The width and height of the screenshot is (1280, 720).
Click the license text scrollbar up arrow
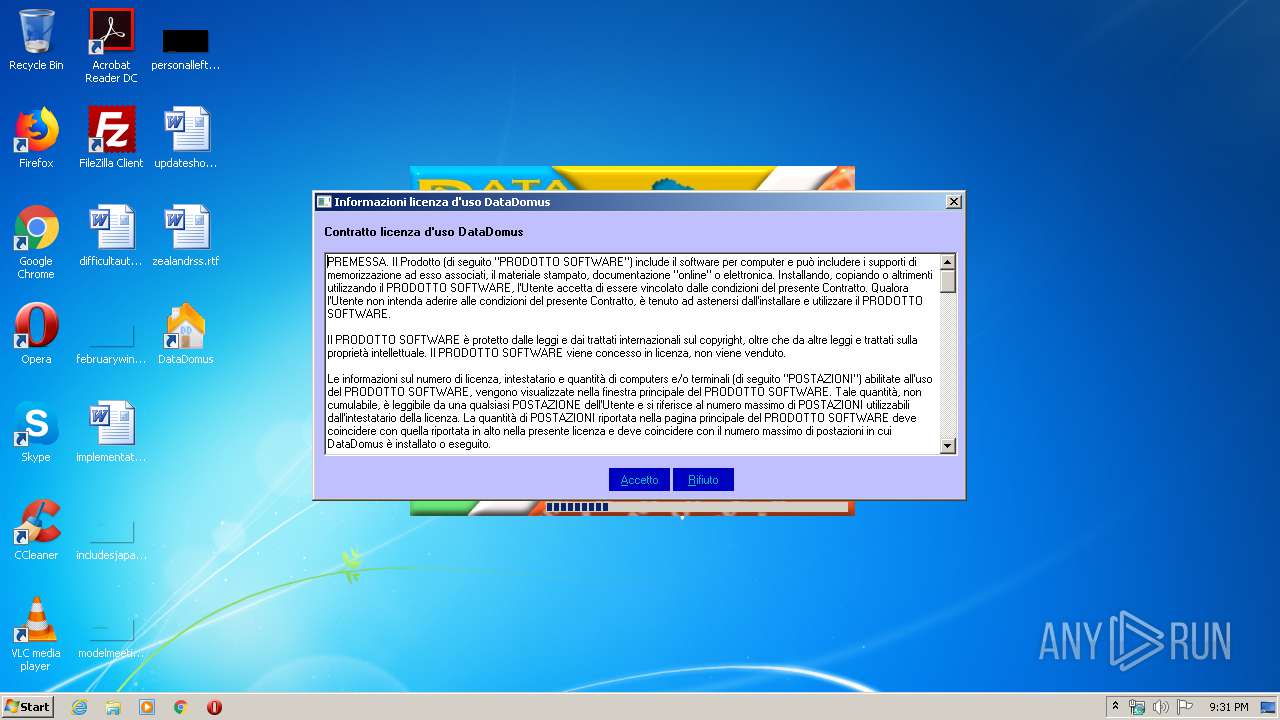pyautogui.click(x=948, y=262)
